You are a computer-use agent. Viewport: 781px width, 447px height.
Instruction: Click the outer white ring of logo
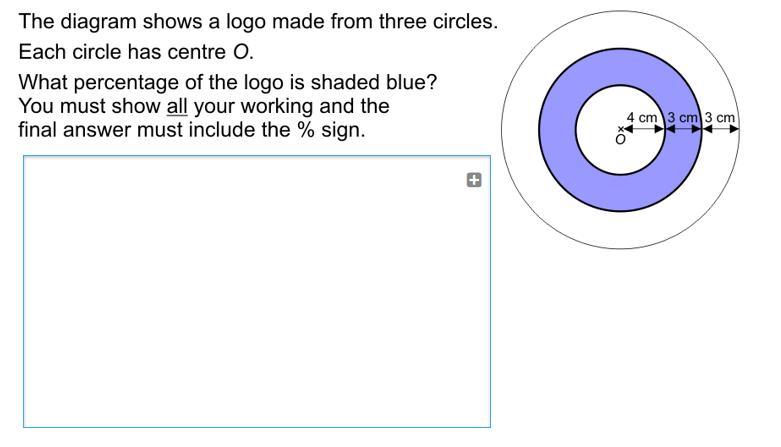(x=621, y=230)
